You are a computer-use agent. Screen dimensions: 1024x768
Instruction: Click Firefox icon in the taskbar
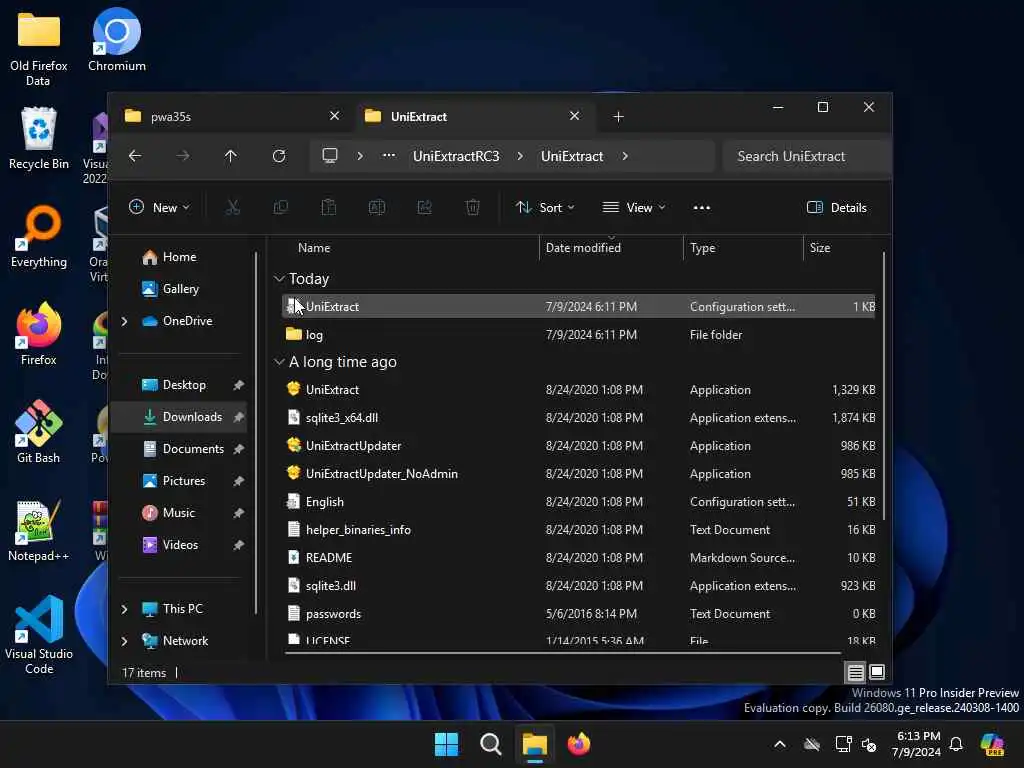pyautogui.click(x=579, y=744)
